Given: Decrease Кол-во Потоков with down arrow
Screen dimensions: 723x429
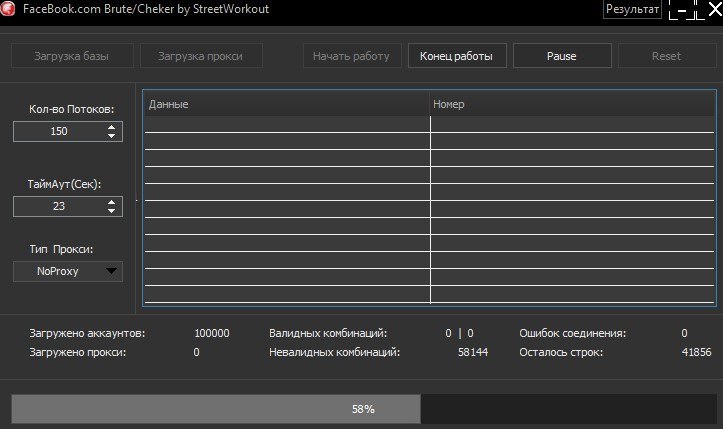Looking at the screenshot, I should [111, 136].
